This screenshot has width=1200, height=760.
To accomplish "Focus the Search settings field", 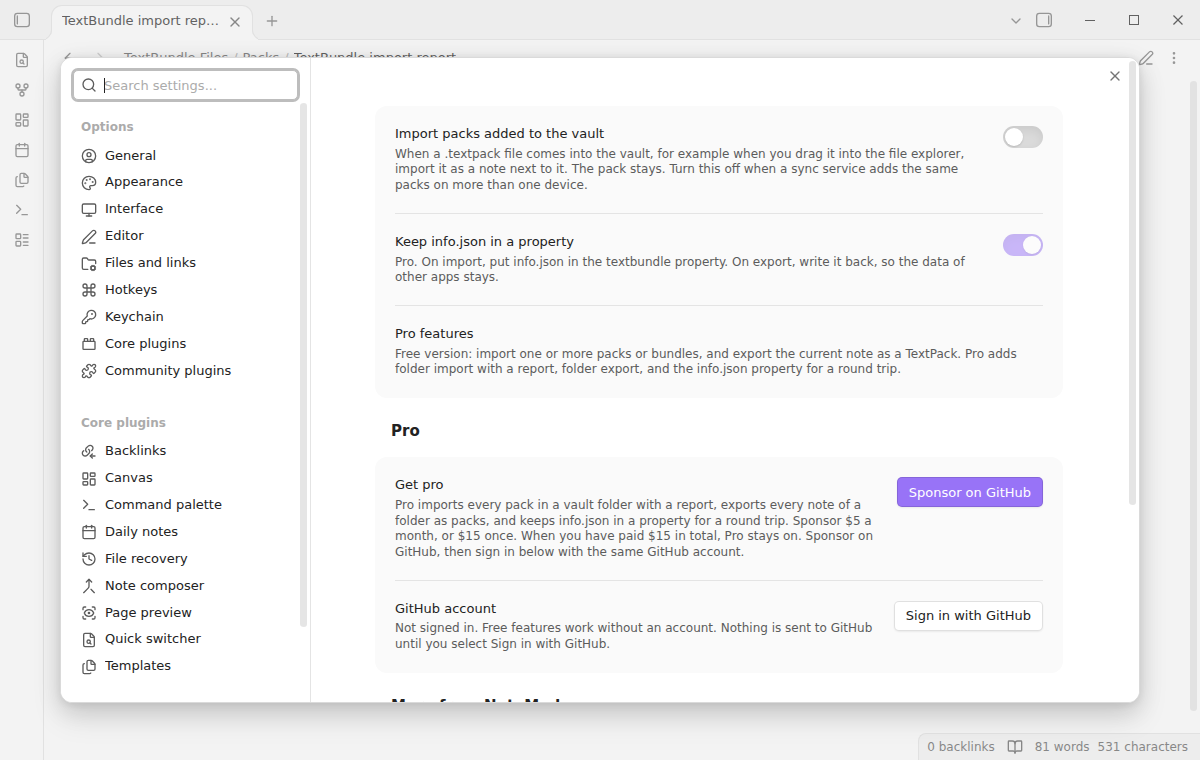I will tap(185, 85).
